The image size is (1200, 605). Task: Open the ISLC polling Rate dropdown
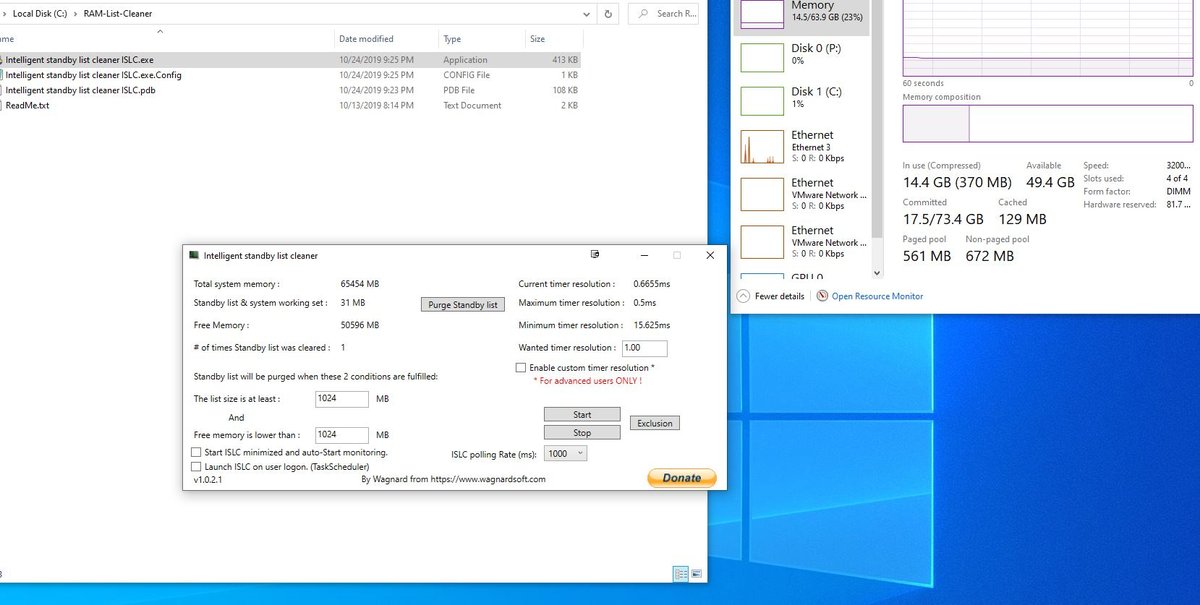pyautogui.click(x=566, y=453)
